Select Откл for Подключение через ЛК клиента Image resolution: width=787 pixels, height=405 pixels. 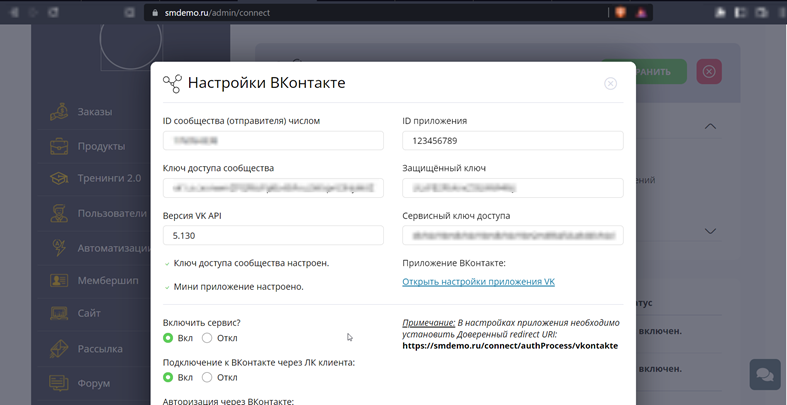[207, 377]
